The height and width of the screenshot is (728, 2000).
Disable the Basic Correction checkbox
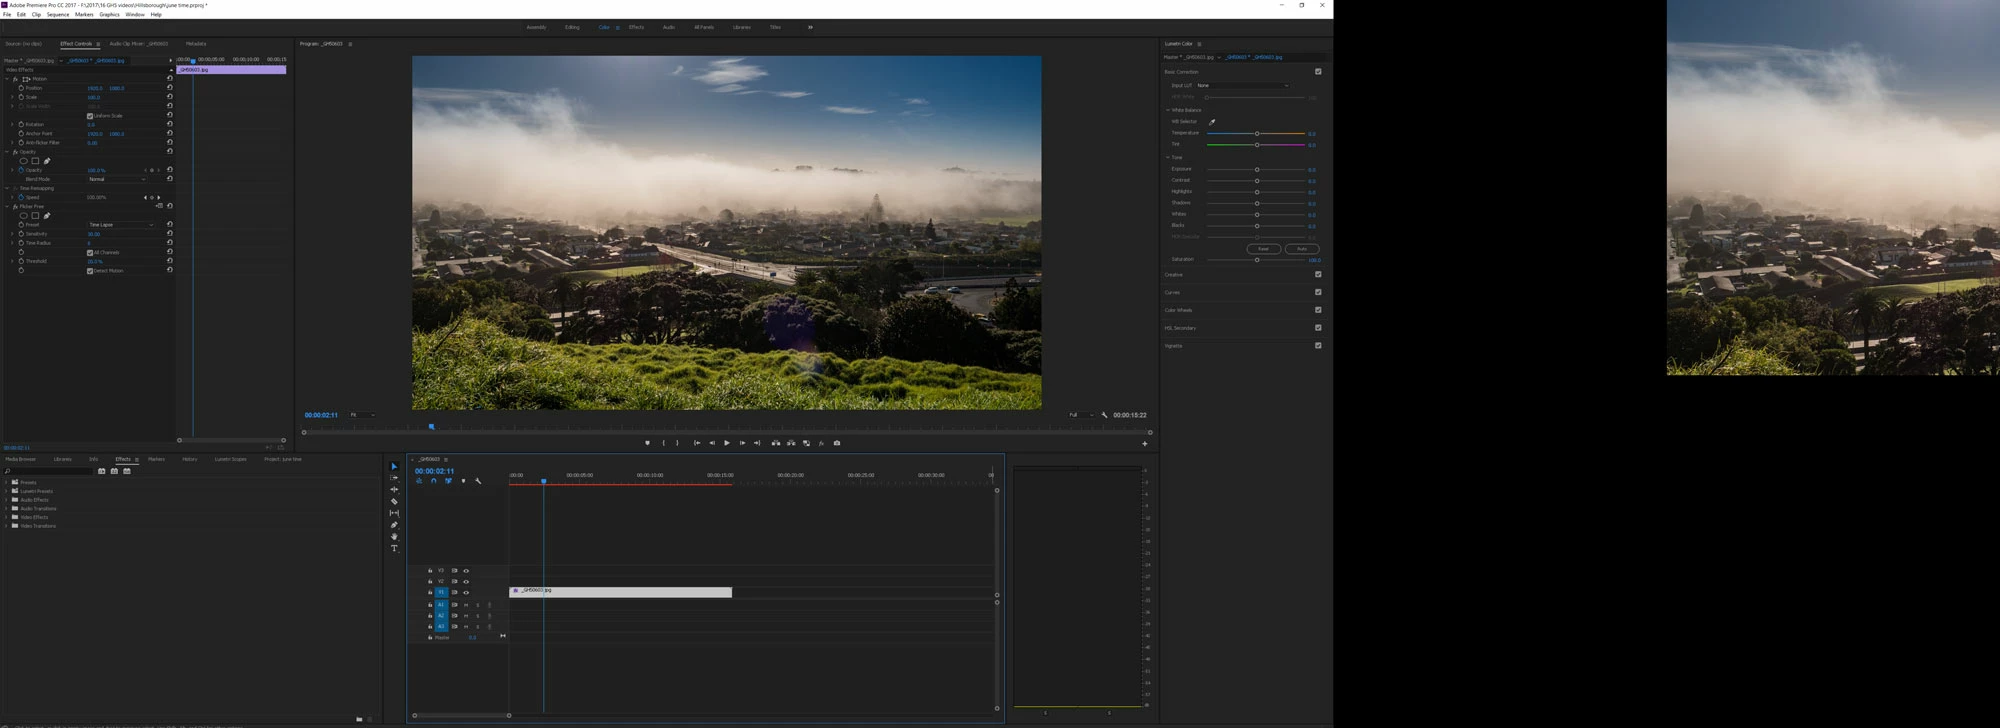pyautogui.click(x=1318, y=72)
